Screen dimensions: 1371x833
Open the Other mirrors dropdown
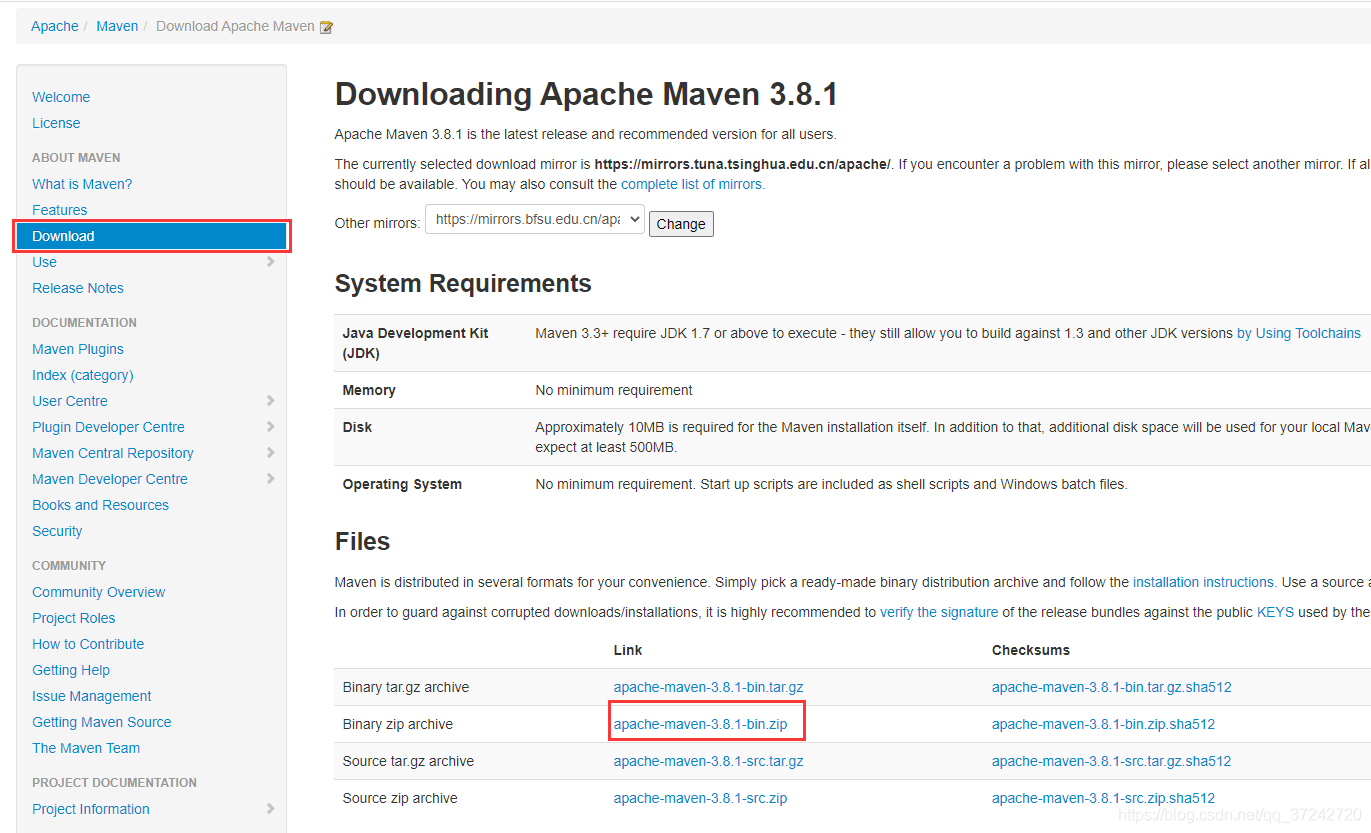535,220
